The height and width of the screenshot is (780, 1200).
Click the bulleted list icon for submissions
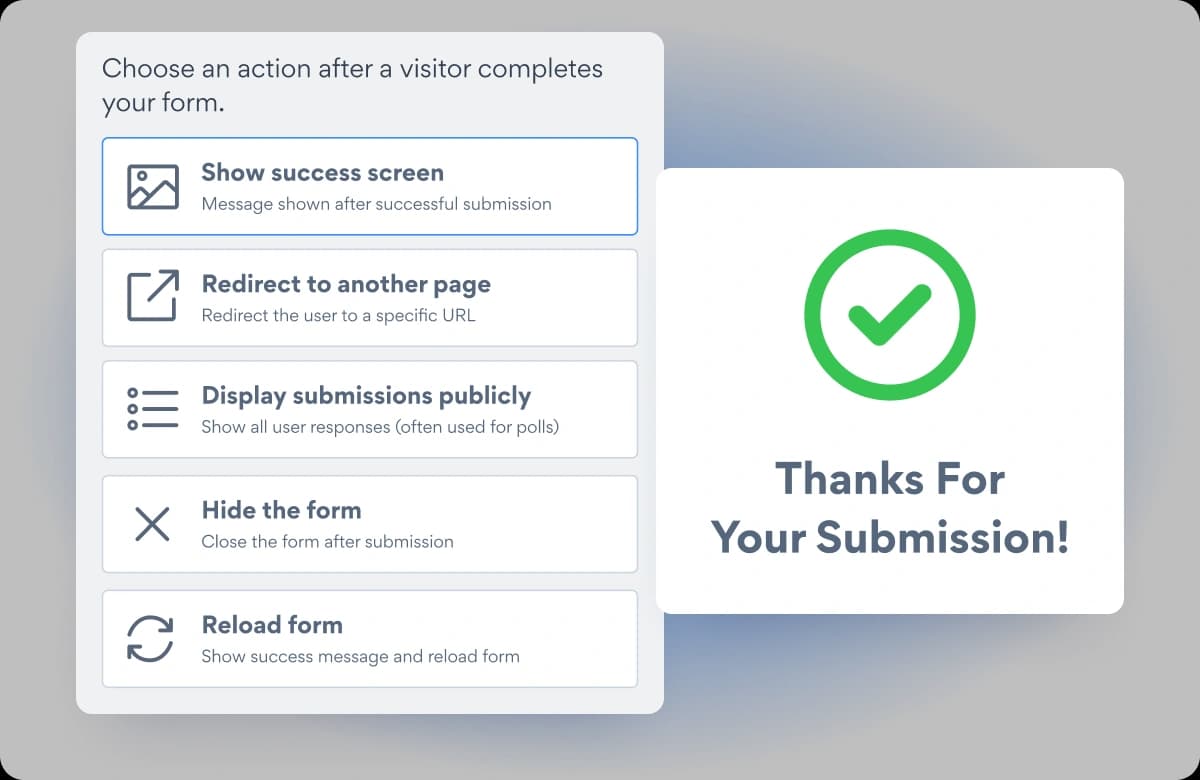pyautogui.click(x=152, y=409)
